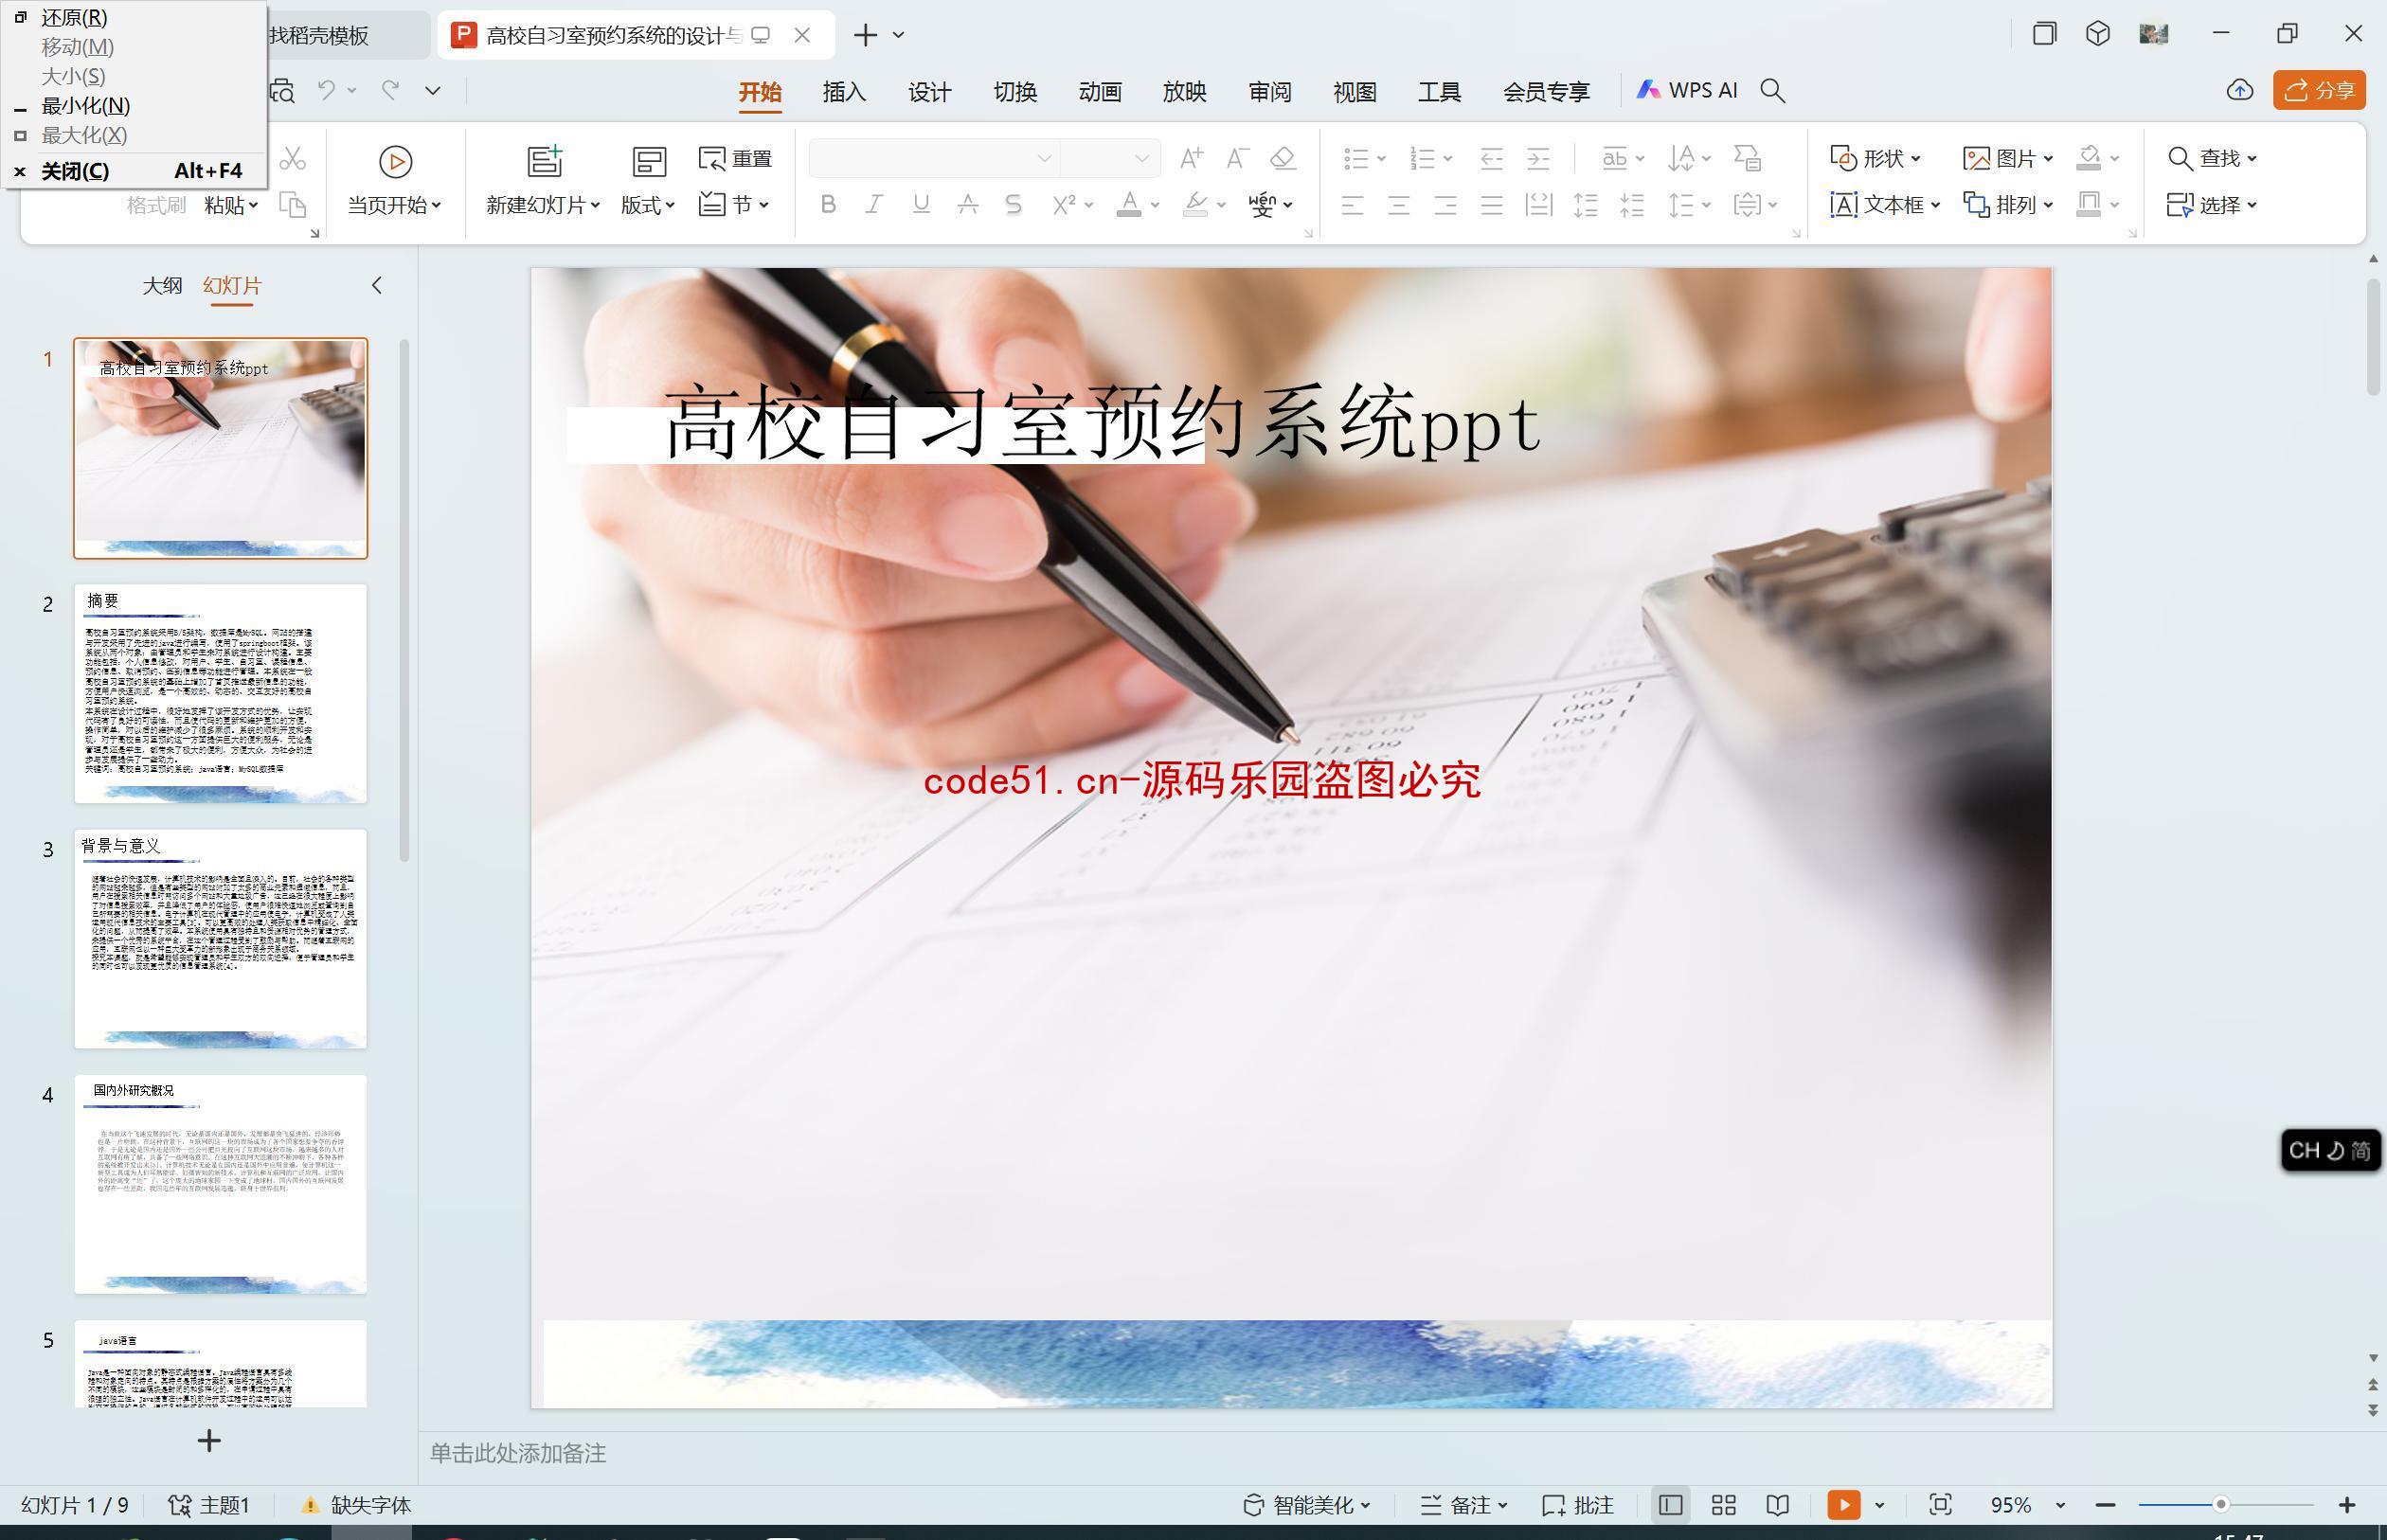This screenshot has height=1540, width=2387.
Task: Click Smart Beautify (智能美化) in status bar
Action: click(1306, 1505)
